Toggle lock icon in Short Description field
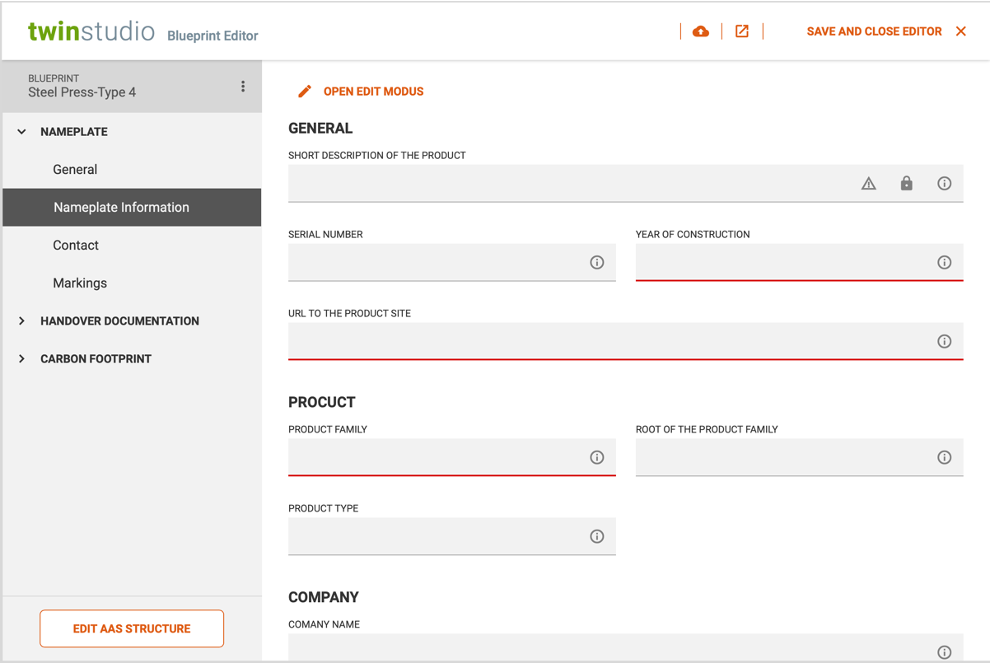990x664 pixels. 906,183
